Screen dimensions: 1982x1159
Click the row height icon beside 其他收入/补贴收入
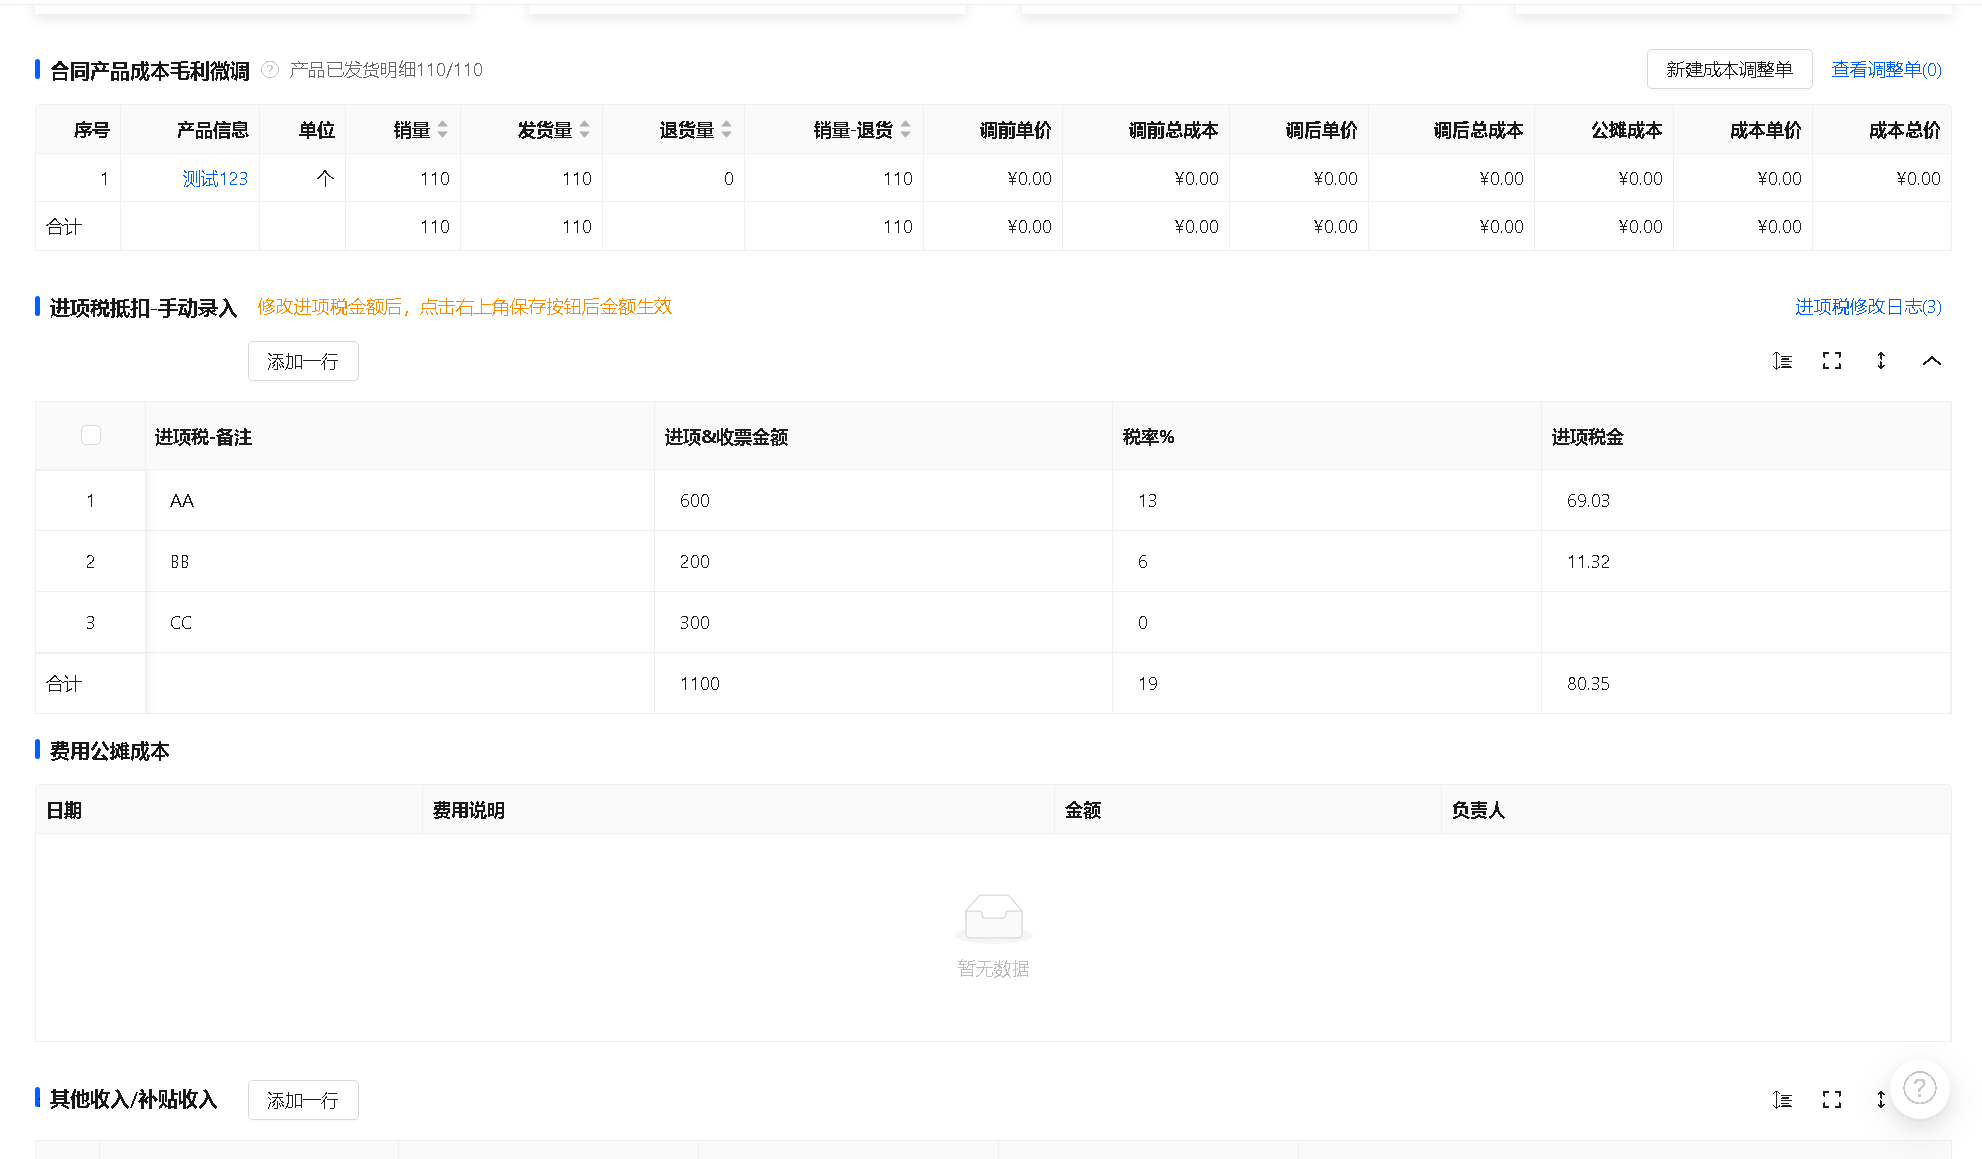pos(1782,1100)
